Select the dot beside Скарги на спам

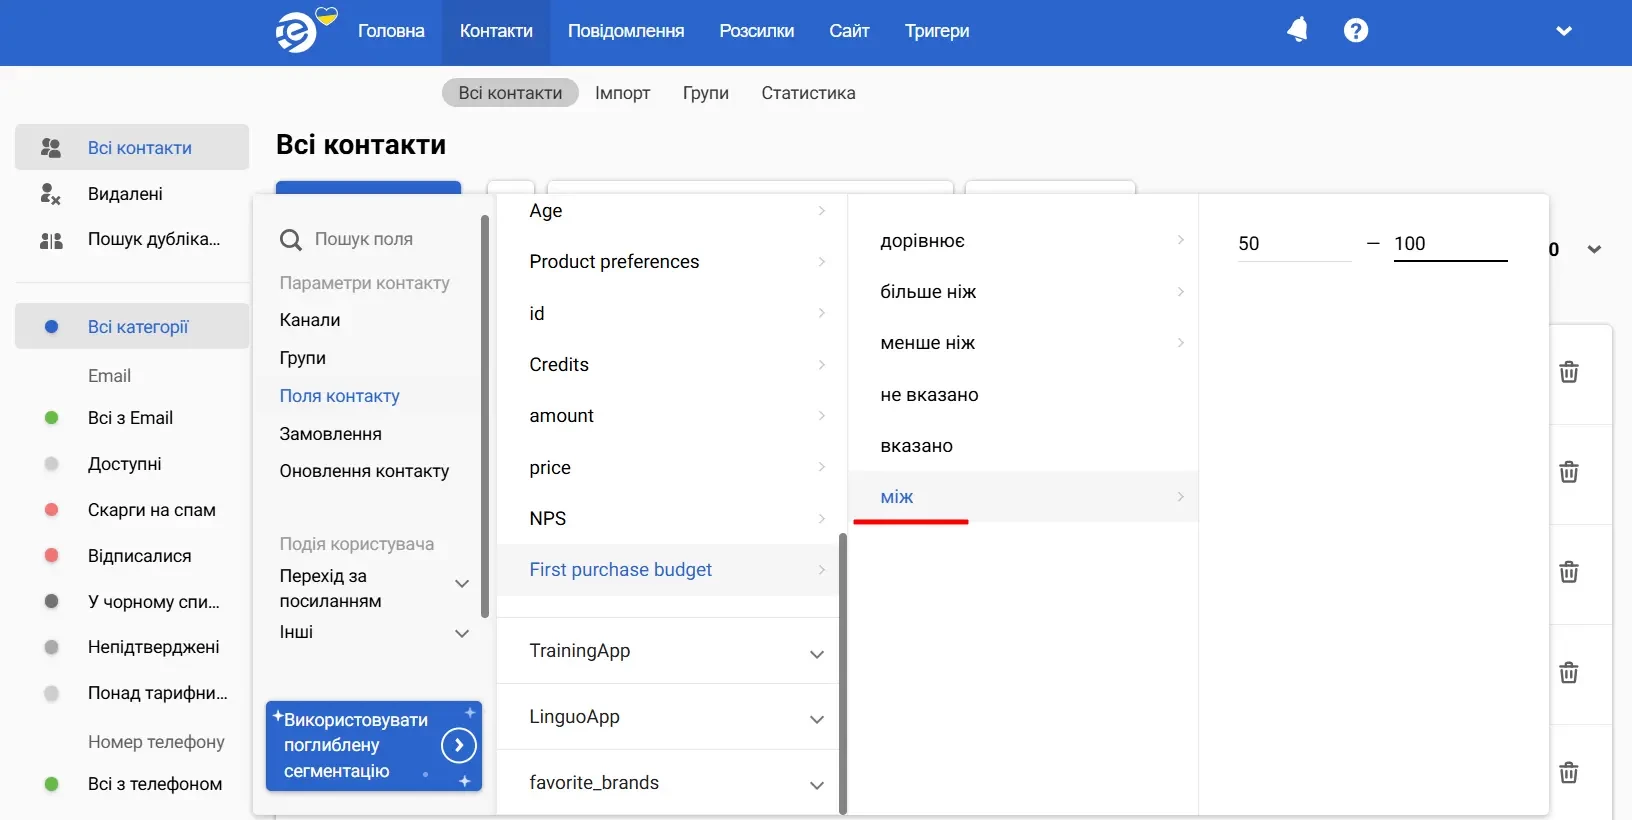[x=52, y=510]
